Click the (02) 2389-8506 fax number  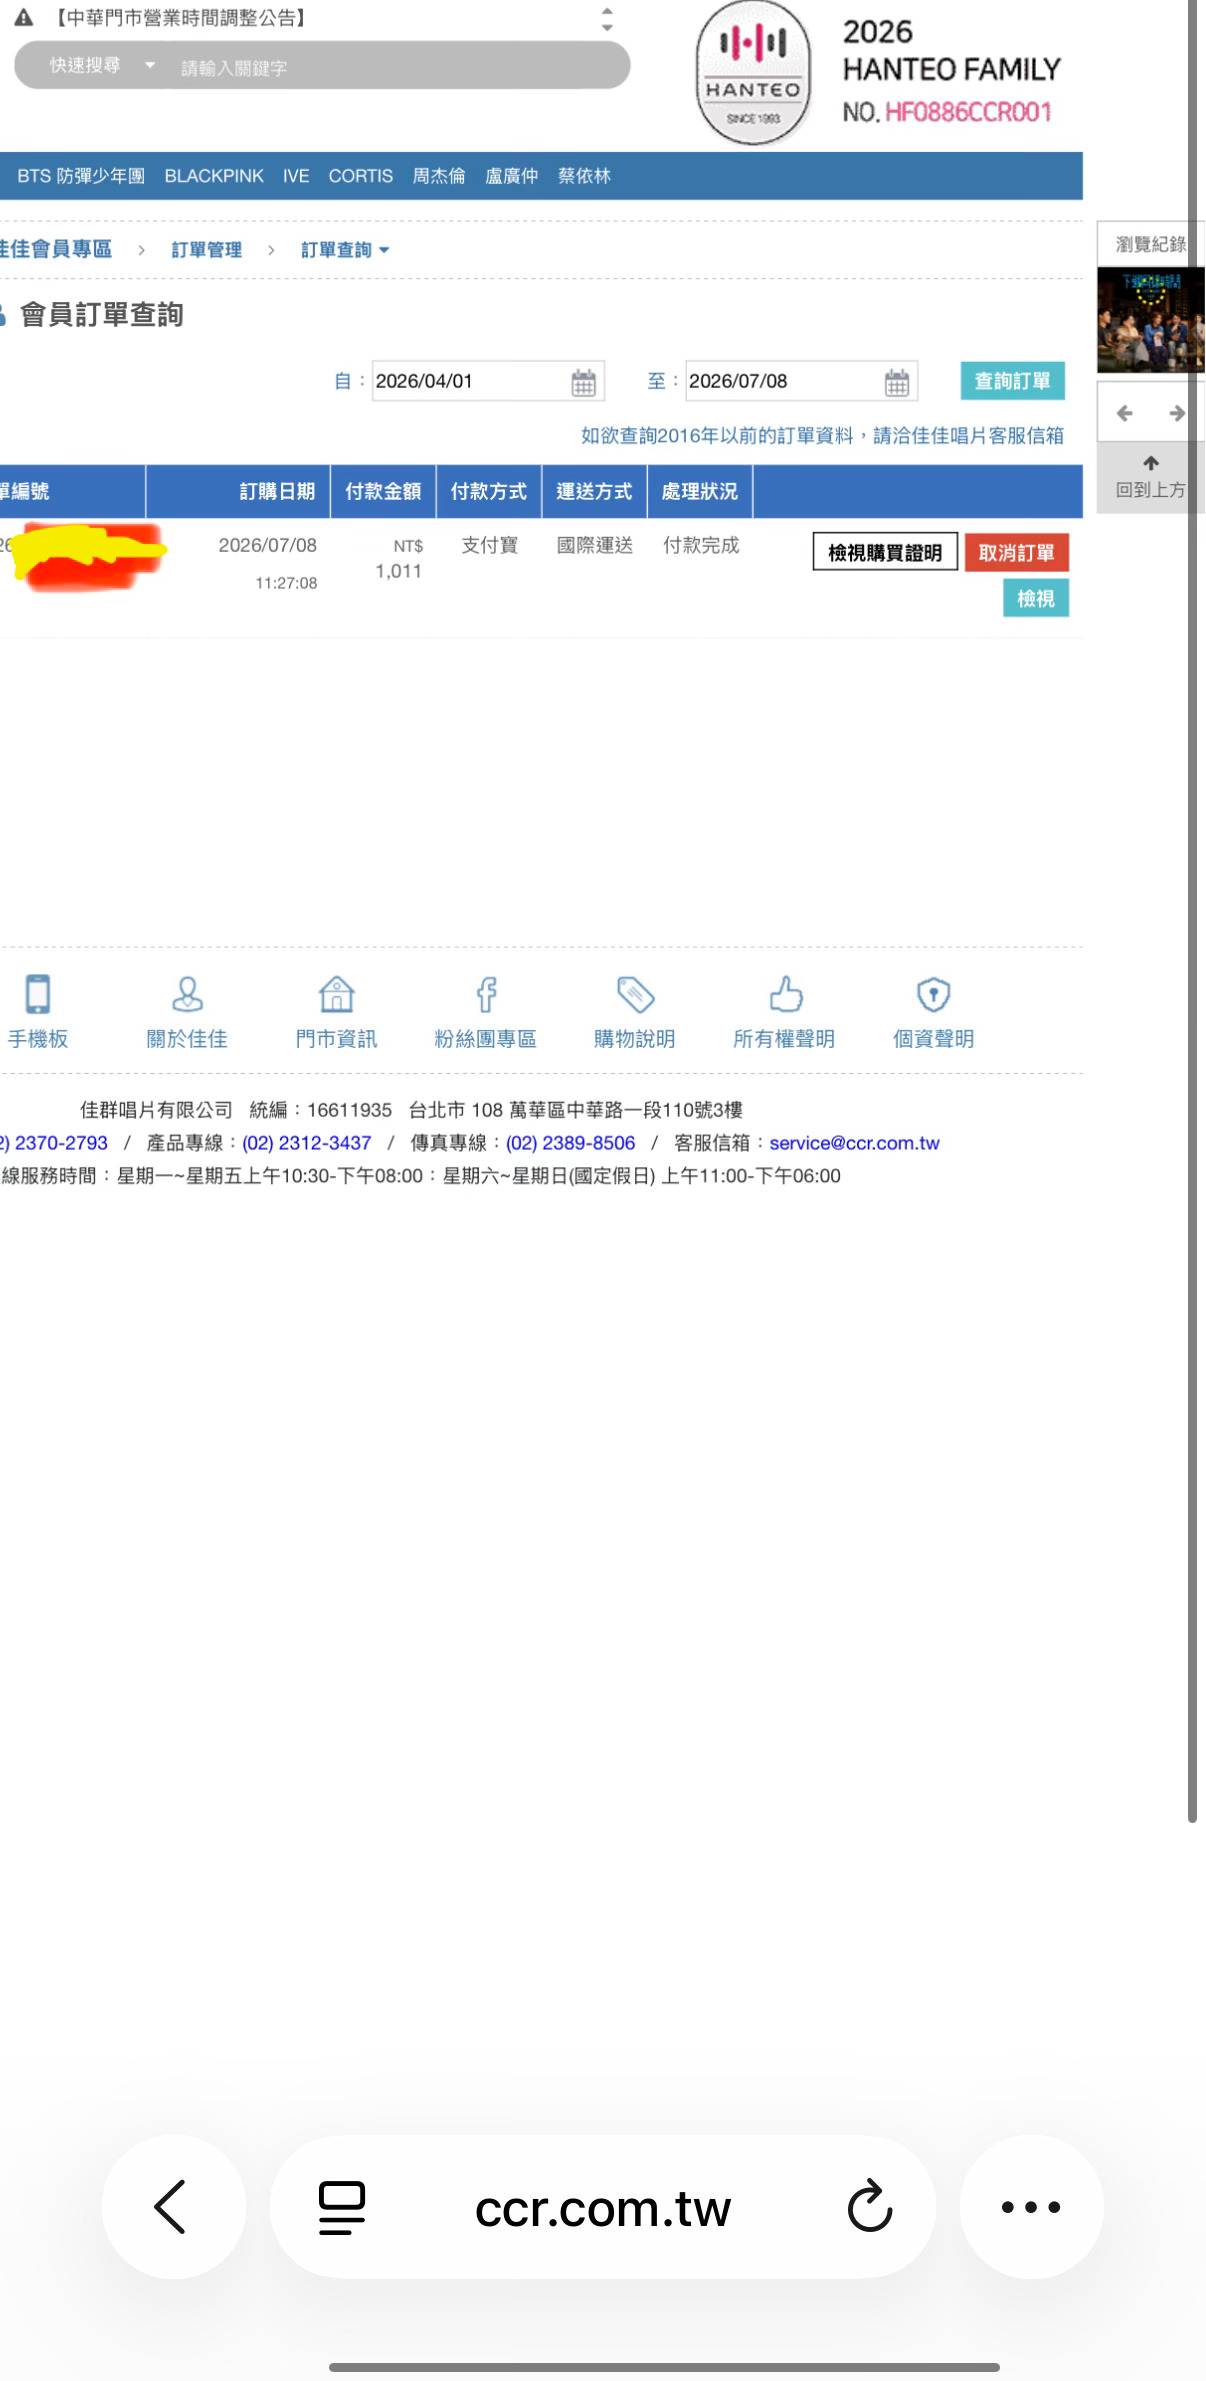click(570, 1143)
